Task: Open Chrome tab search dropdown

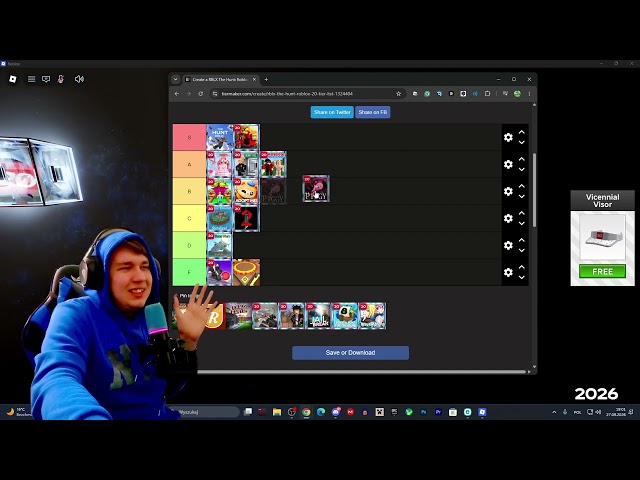Action: [x=176, y=80]
